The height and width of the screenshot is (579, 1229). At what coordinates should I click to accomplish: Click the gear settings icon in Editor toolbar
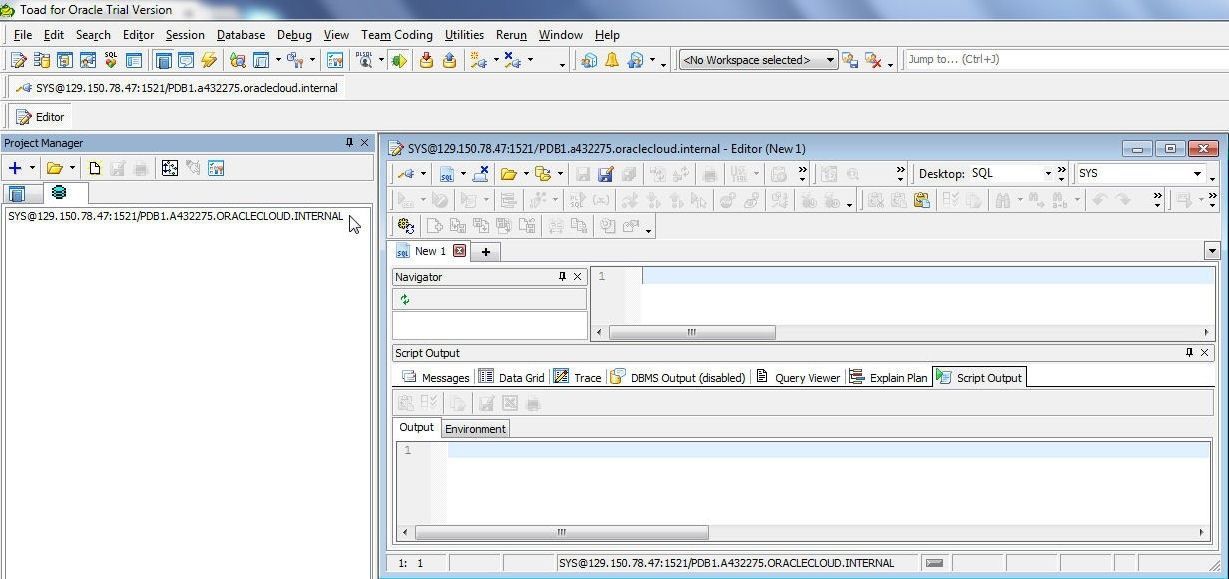[x=406, y=226]
